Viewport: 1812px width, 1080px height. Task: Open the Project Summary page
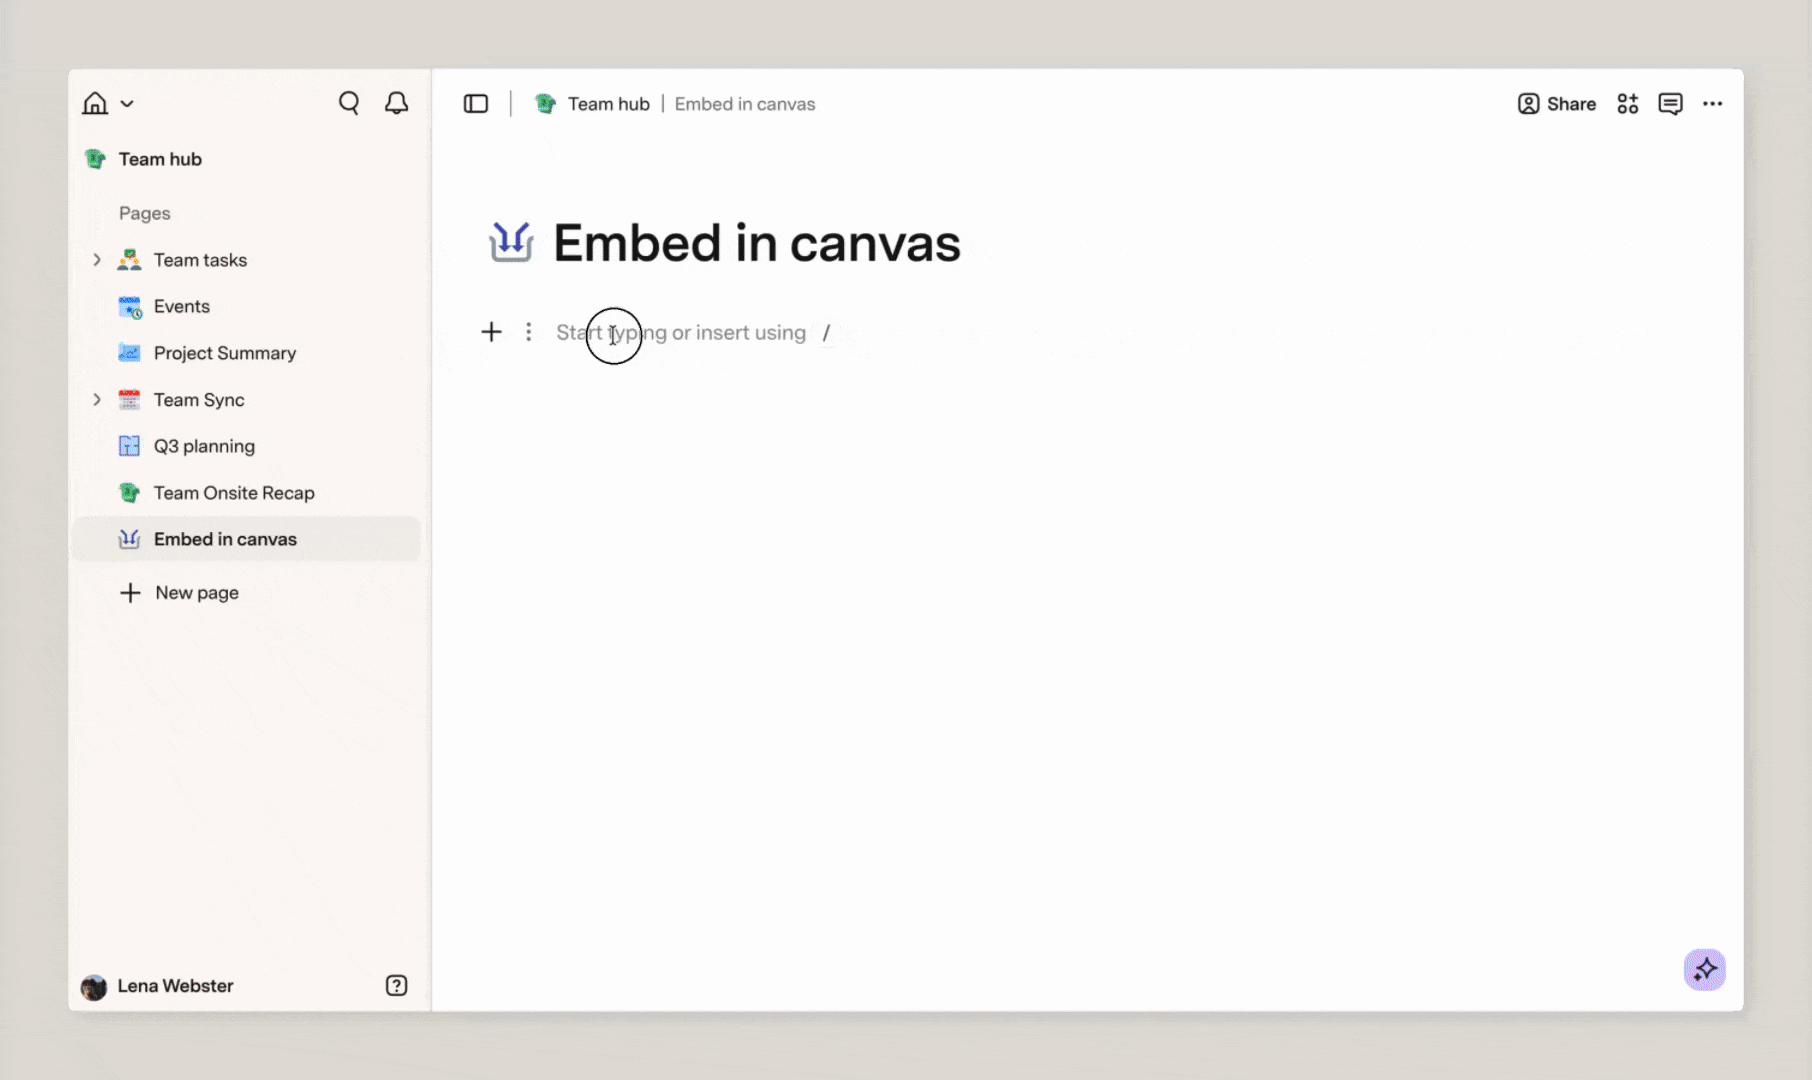(x=225, y=353)
